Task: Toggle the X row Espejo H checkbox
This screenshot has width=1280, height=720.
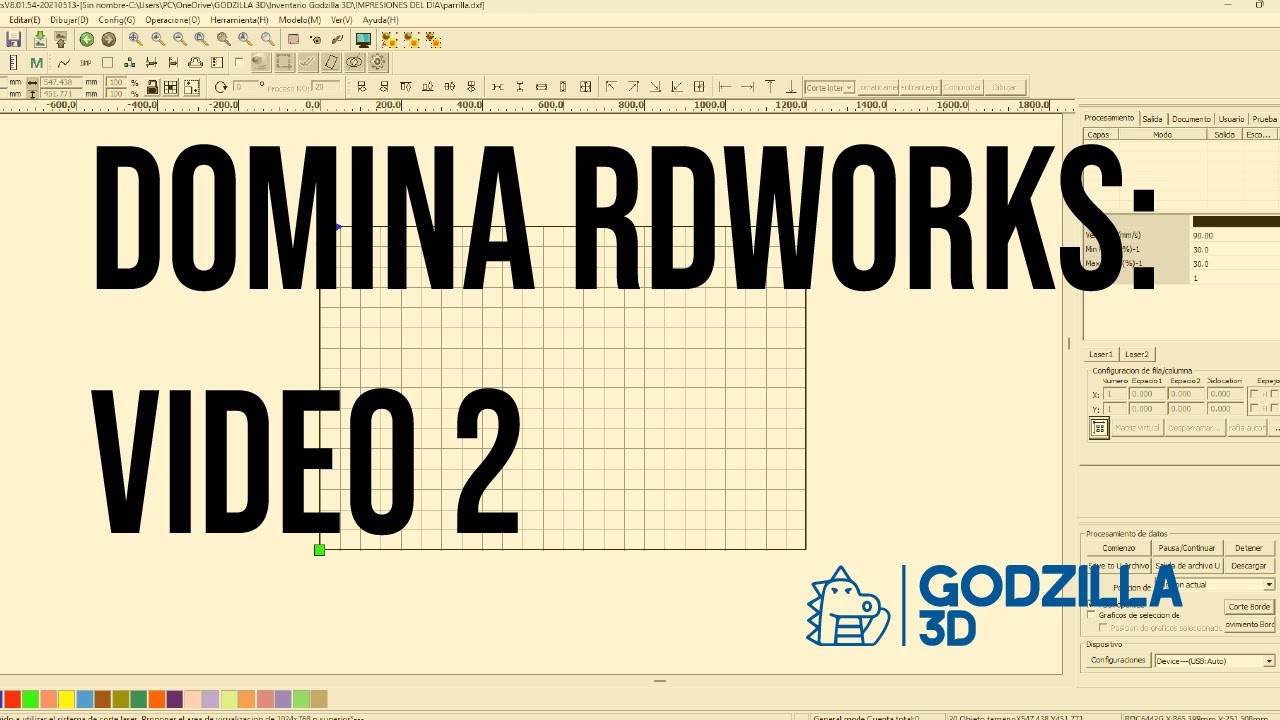Action: [1255, 394]
